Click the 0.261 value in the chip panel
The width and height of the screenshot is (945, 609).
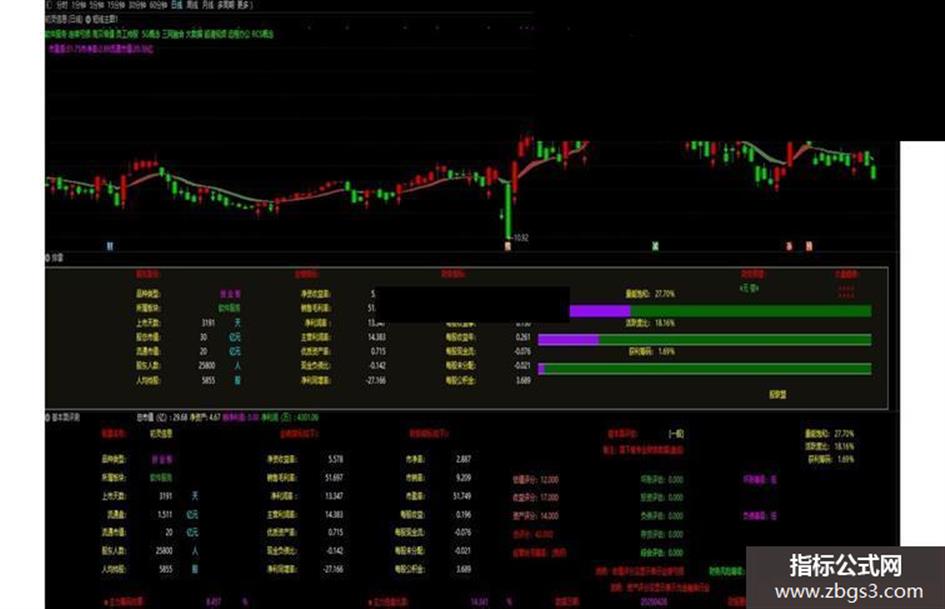[x=523, y=337]
